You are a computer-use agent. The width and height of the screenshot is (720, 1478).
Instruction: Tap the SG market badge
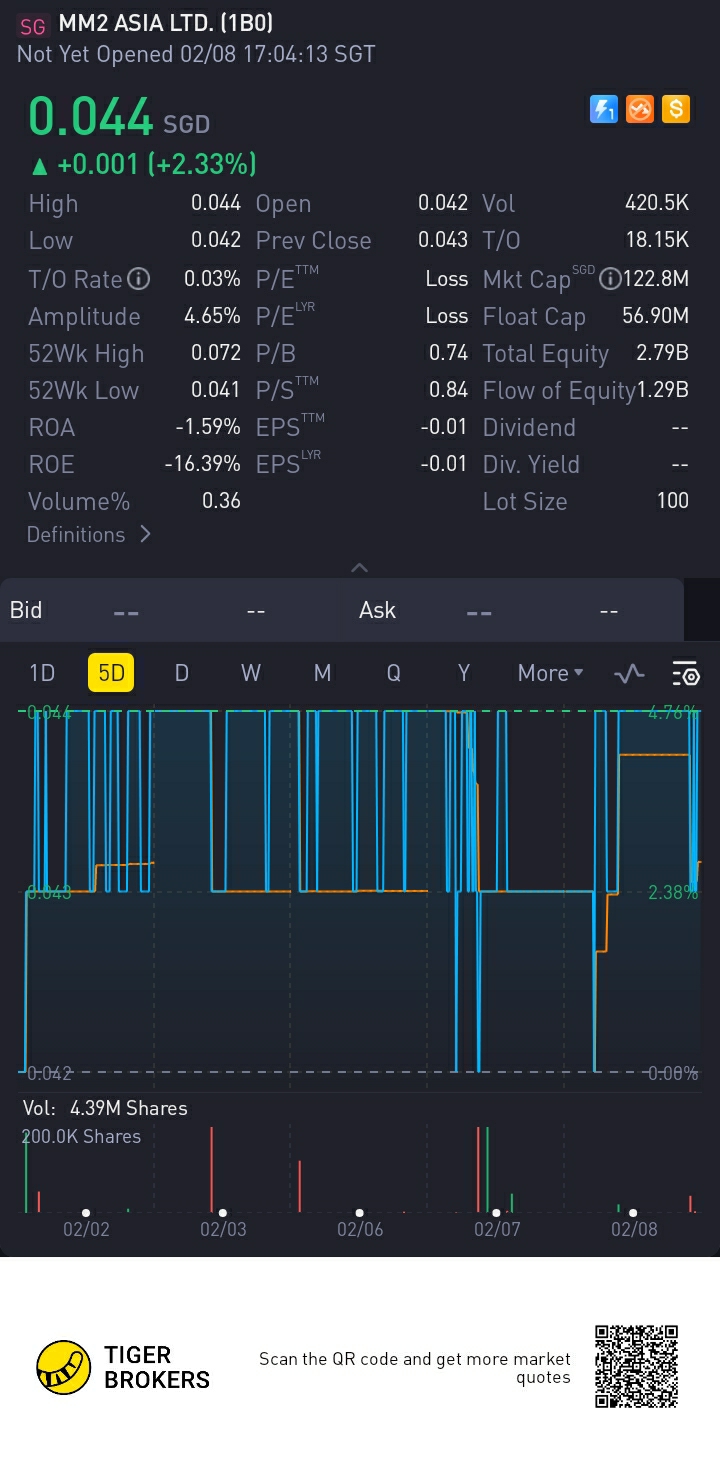coord(33,26)
